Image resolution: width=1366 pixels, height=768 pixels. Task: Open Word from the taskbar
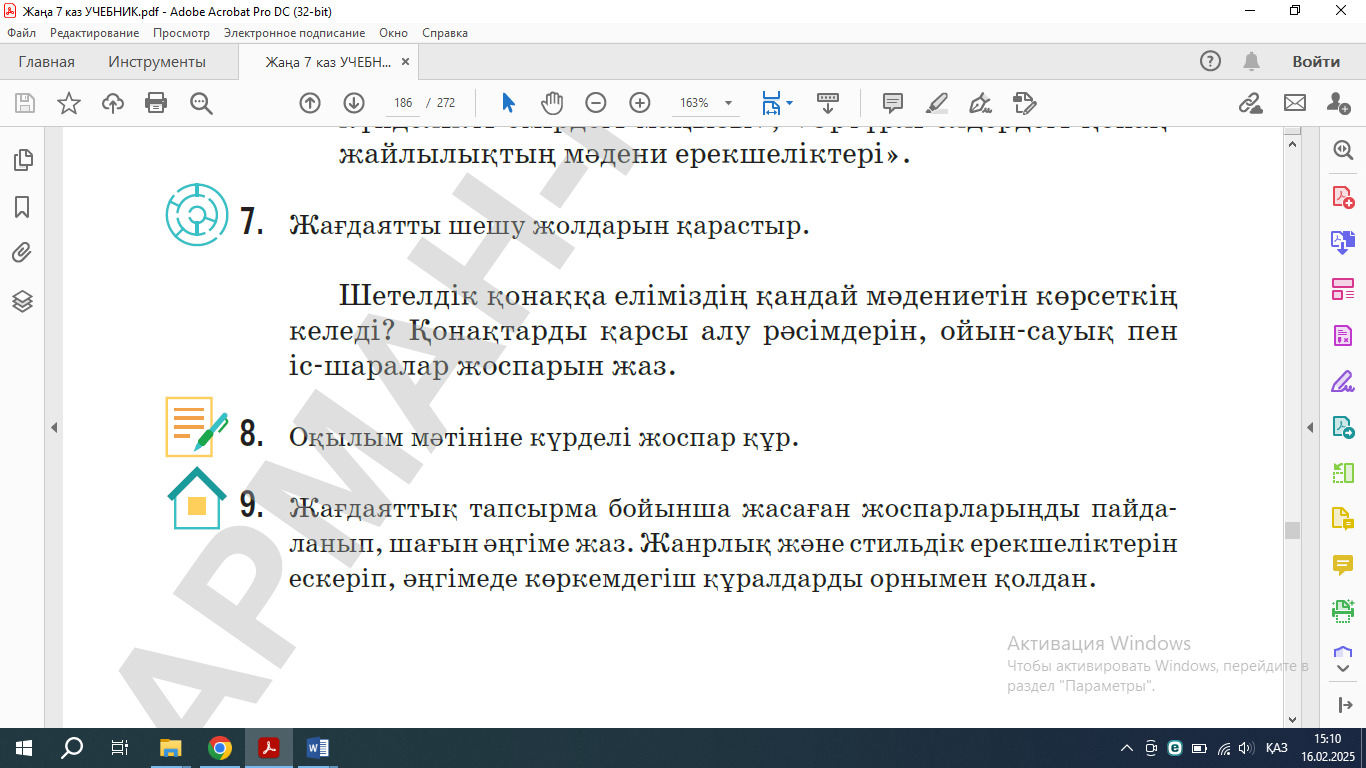pos(317,747)
